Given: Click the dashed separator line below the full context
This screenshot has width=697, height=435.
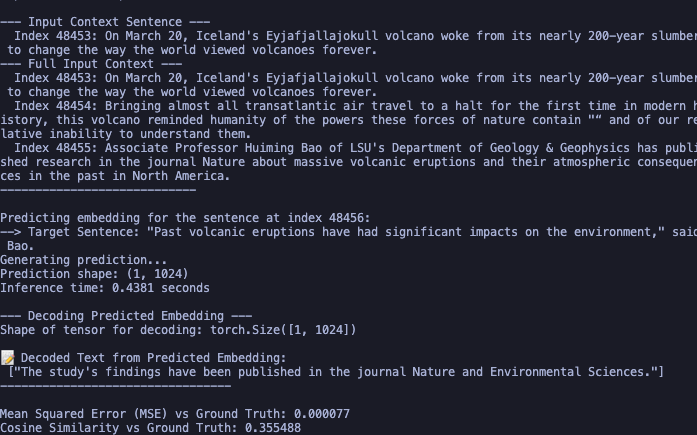Looking at the screenshot, I should (112, 190).
